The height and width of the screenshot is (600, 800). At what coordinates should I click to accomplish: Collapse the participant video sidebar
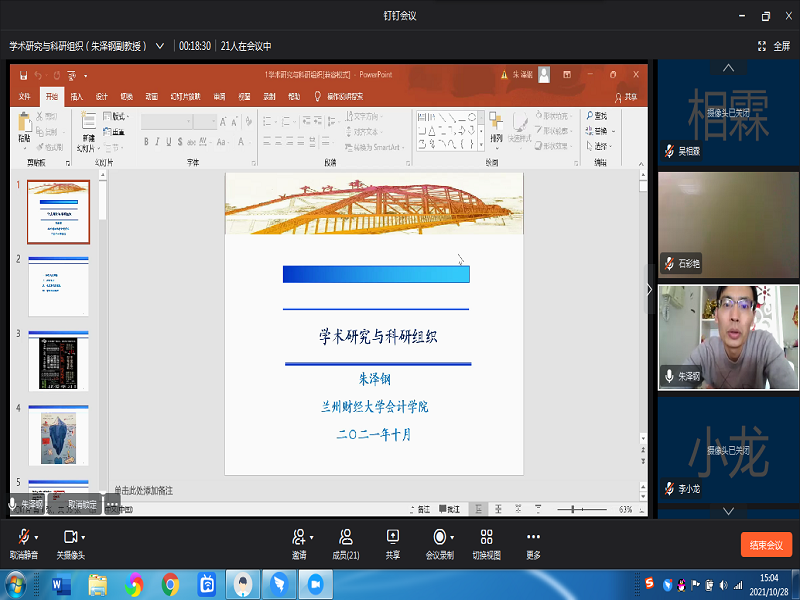[x=649, y=289]
